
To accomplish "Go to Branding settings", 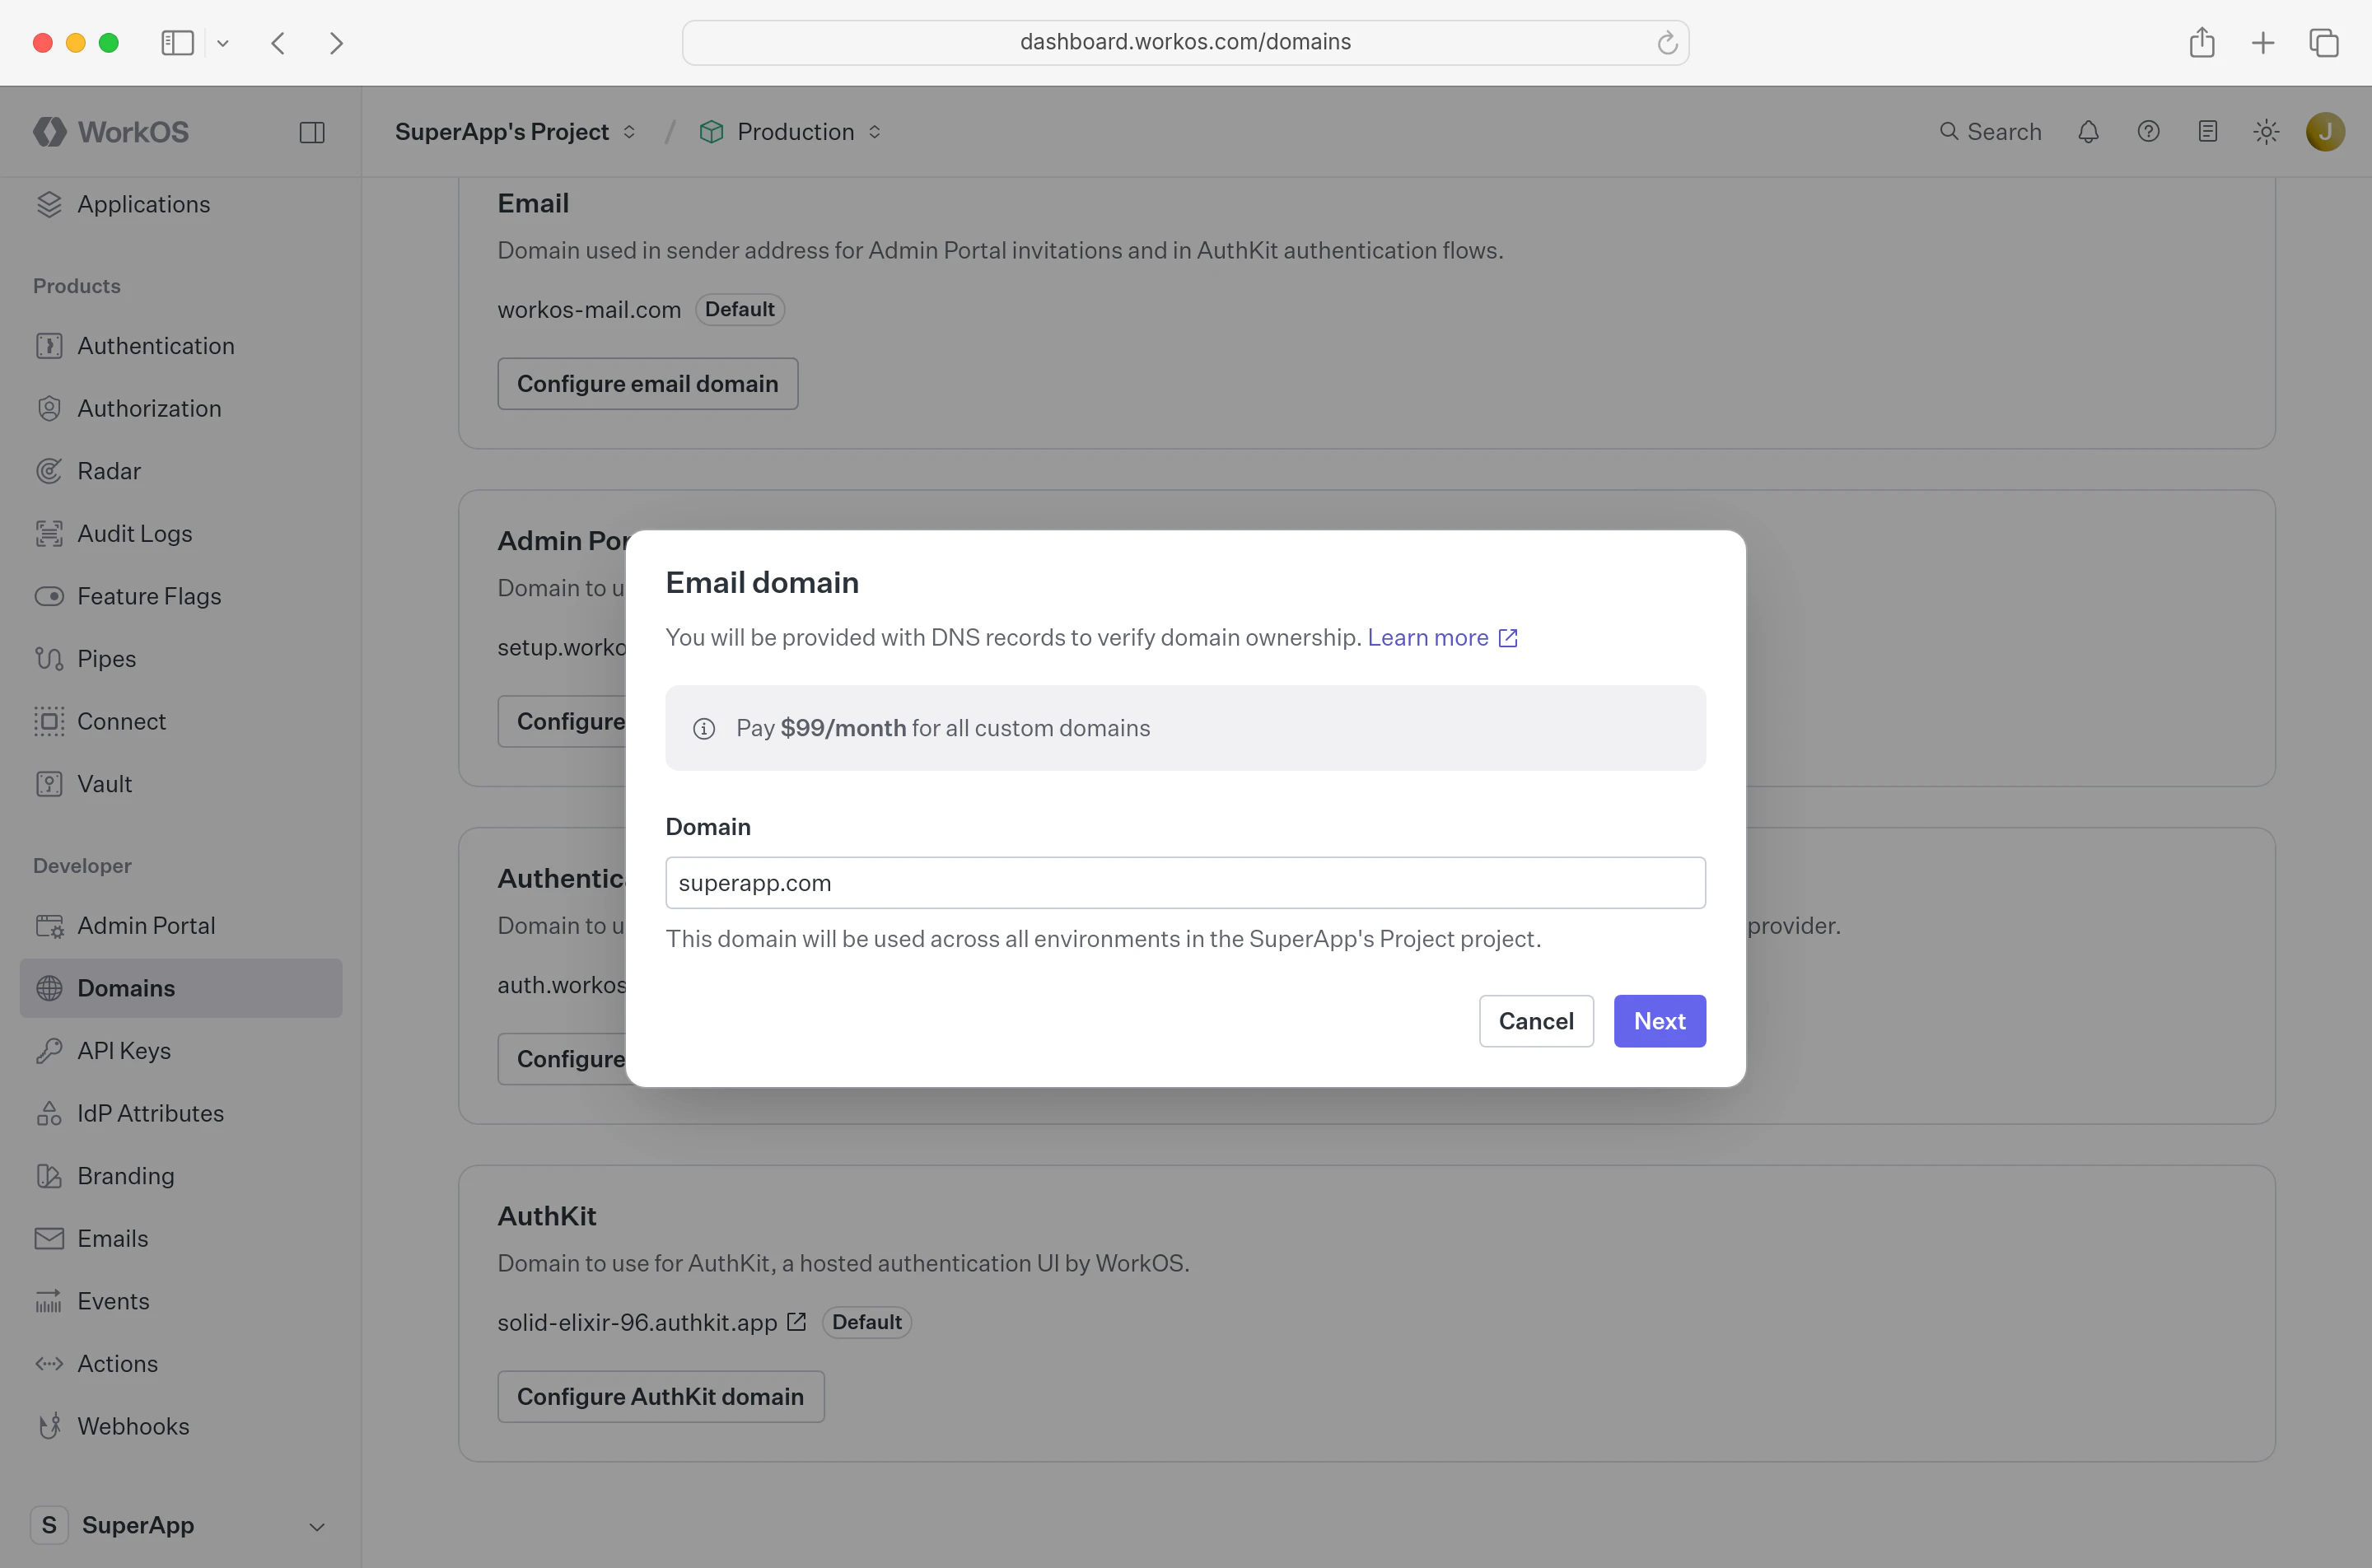I will tap(180, 1176).
